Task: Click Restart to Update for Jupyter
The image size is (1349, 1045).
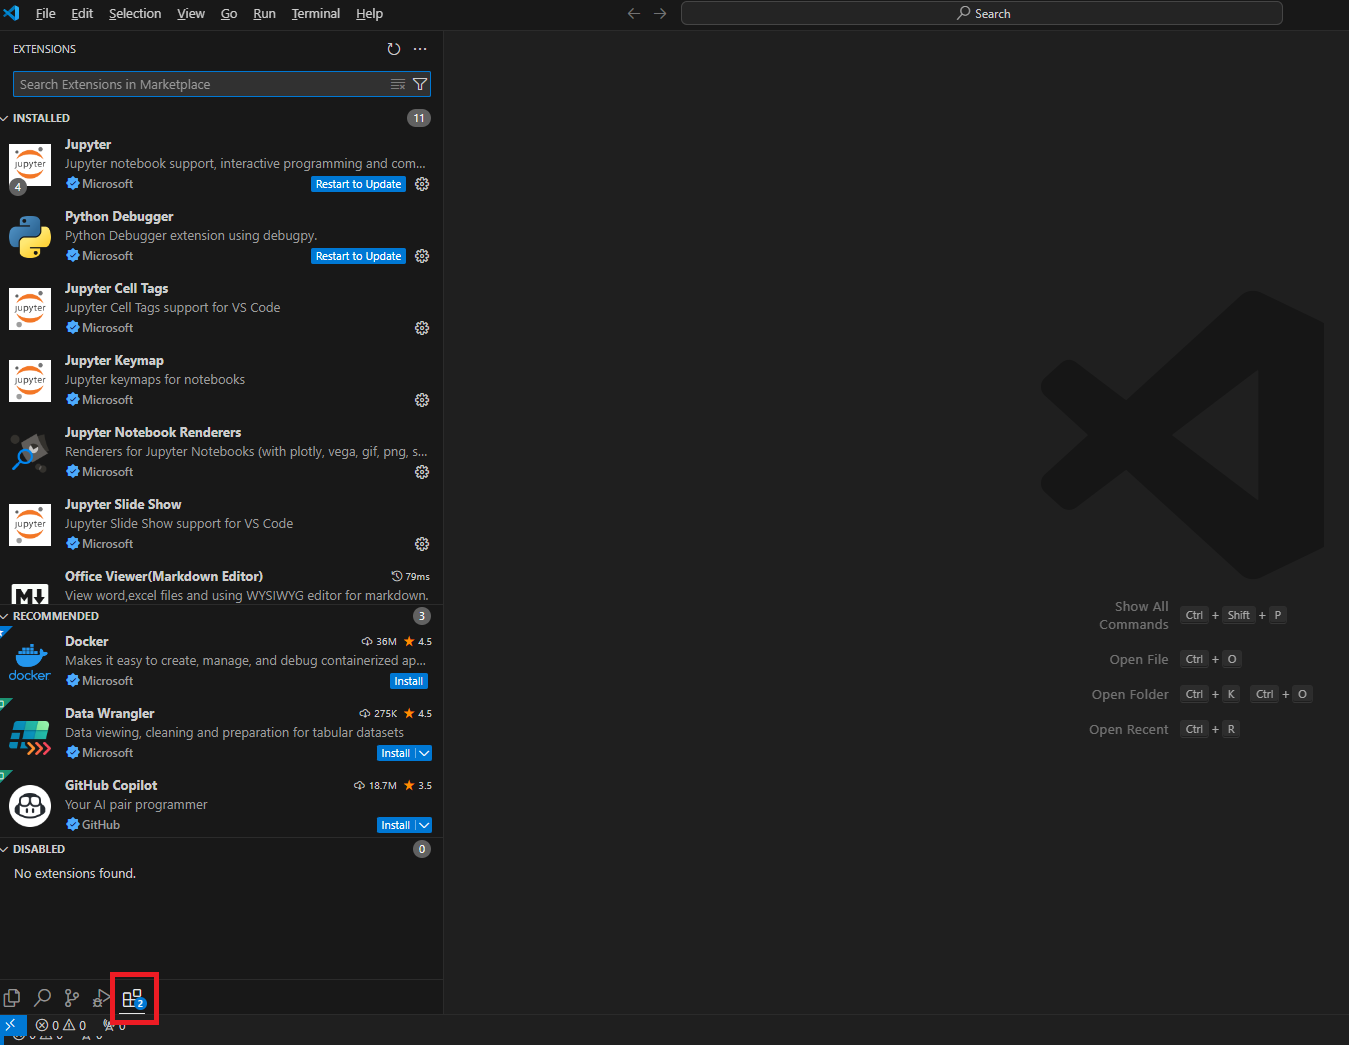Action: point(358,184)
